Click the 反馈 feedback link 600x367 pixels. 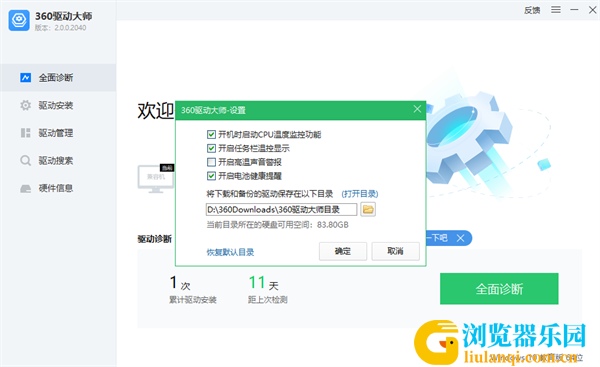pos(532,10)
